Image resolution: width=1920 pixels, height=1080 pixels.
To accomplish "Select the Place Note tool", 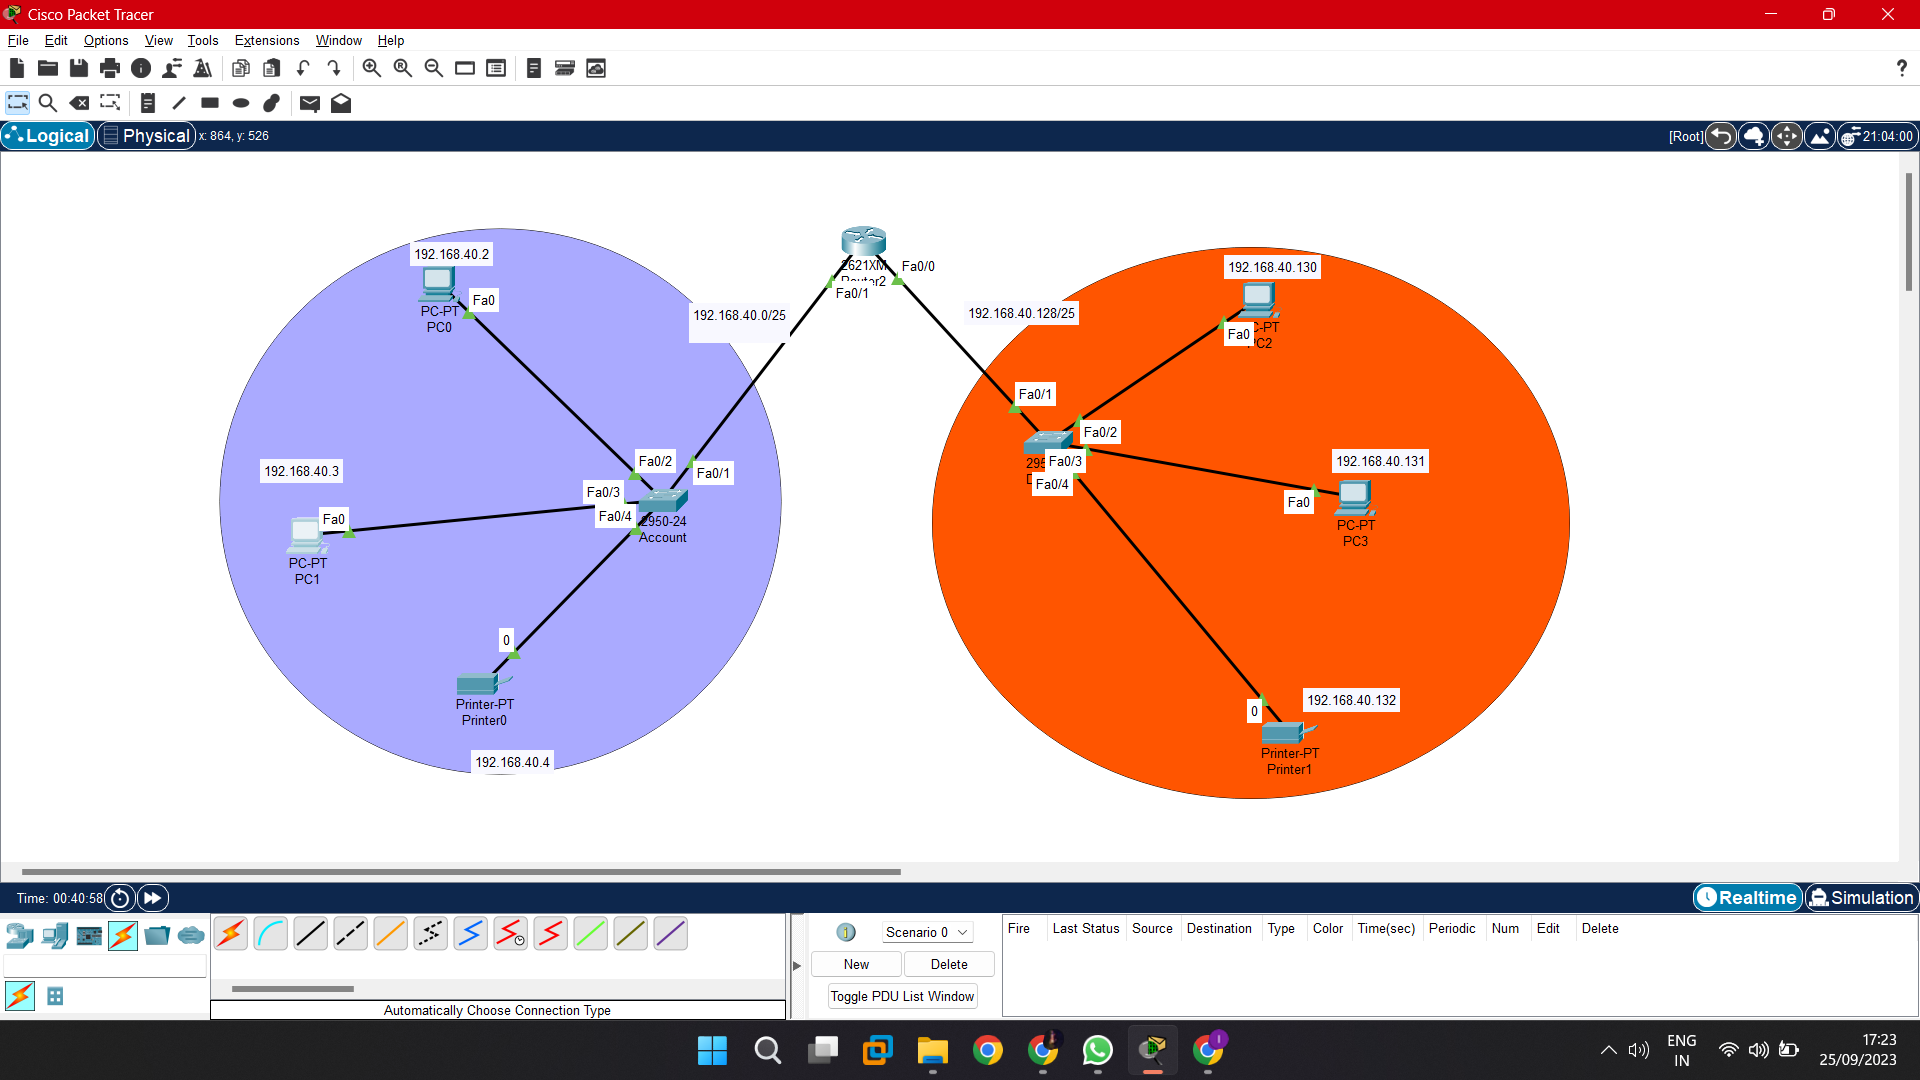I will click(147, 103).
